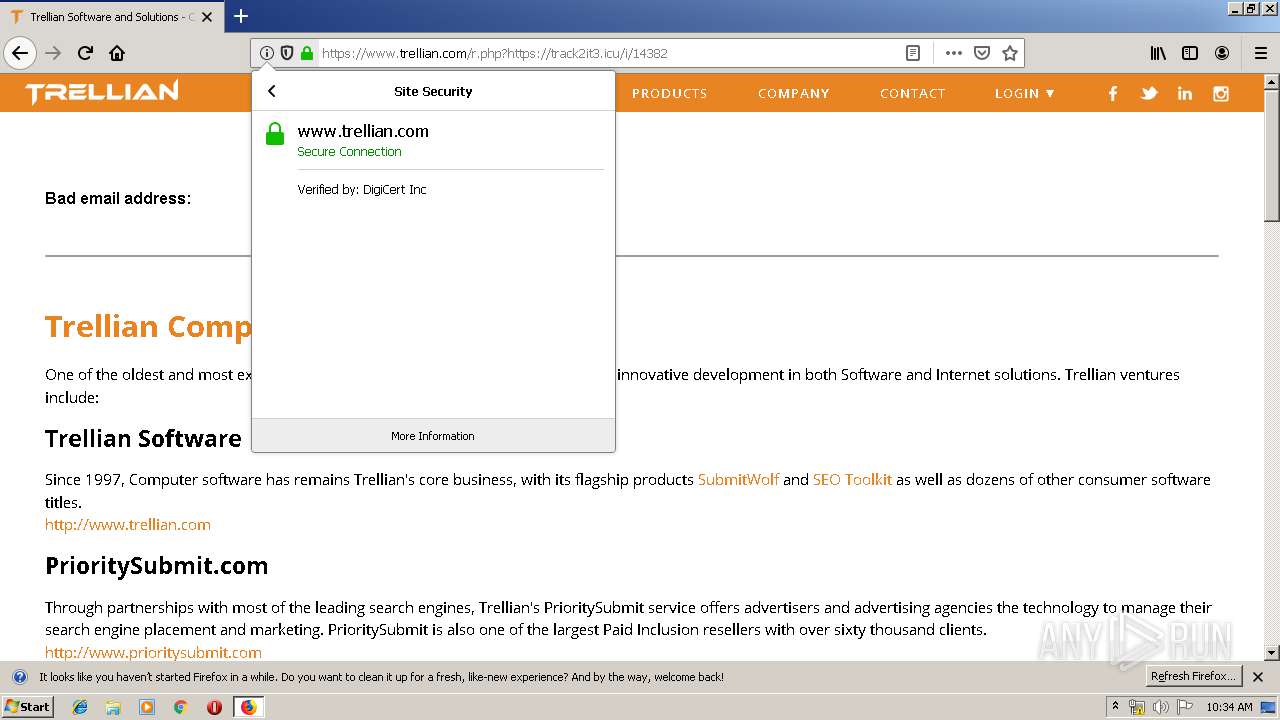The height and width of the screenshot is (720, 1280).
Task: Click the site information (i) icon
Action: tap(266, 54)
